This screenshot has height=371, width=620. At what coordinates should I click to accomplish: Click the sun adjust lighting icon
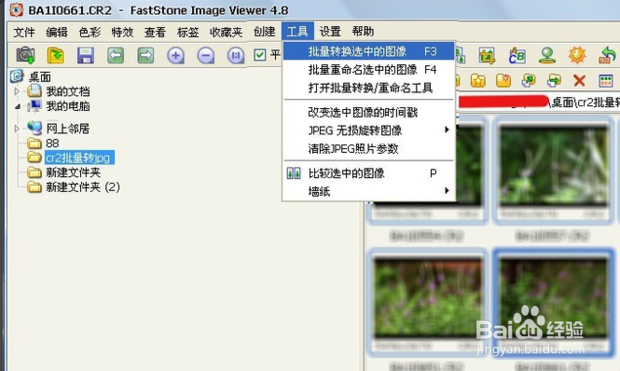pyautogui.click(x=577, y=55)
